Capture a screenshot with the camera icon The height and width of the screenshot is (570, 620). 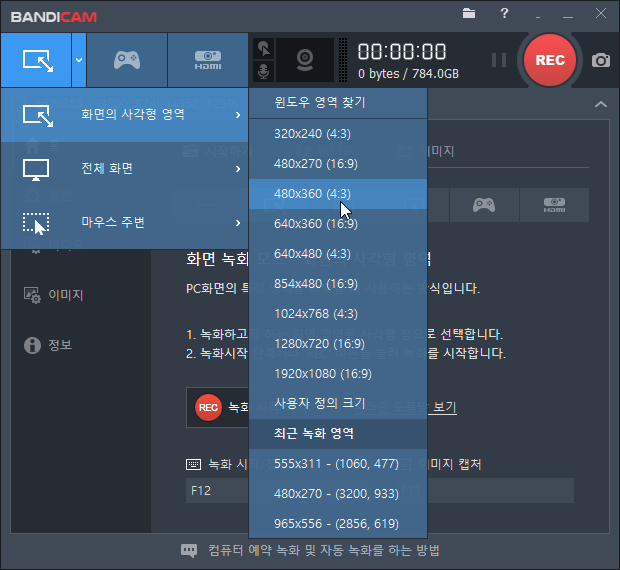(x=601, y=60)
